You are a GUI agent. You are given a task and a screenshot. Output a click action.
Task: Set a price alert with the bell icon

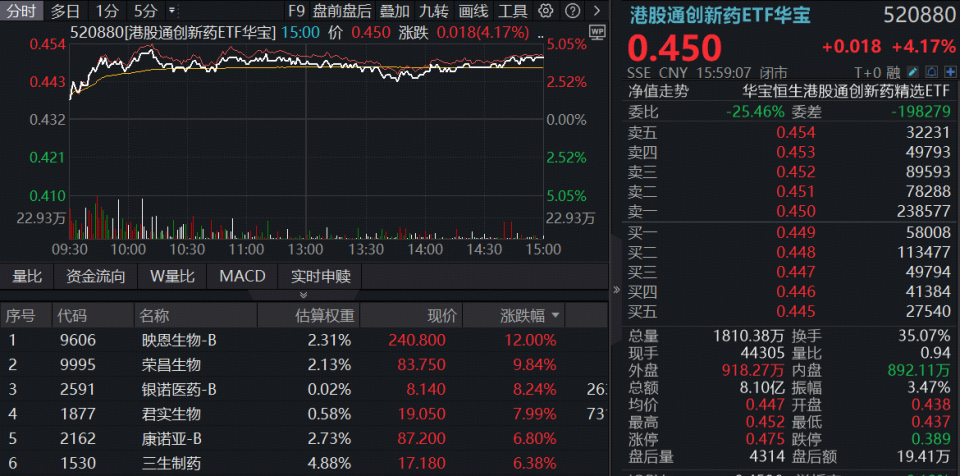[x=931, y=72]
